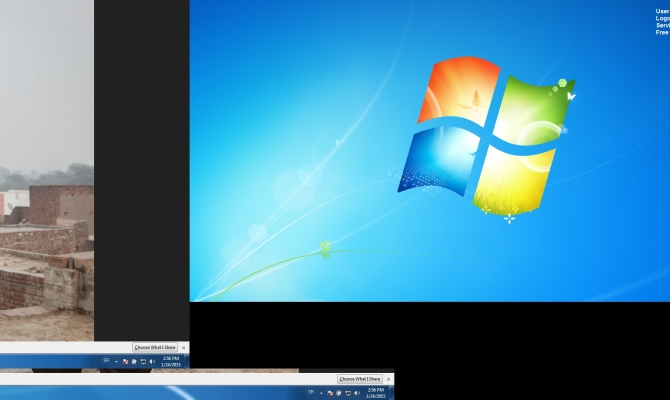Viewport: 670px width, 400px height.
Task: Open the 2:56 PM clock in lower taskbar
Action: point(375,392)
